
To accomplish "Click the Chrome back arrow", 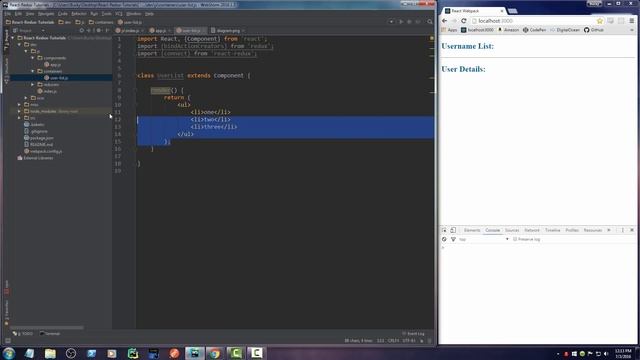I will pyautogui.click(x=444, y=21).
